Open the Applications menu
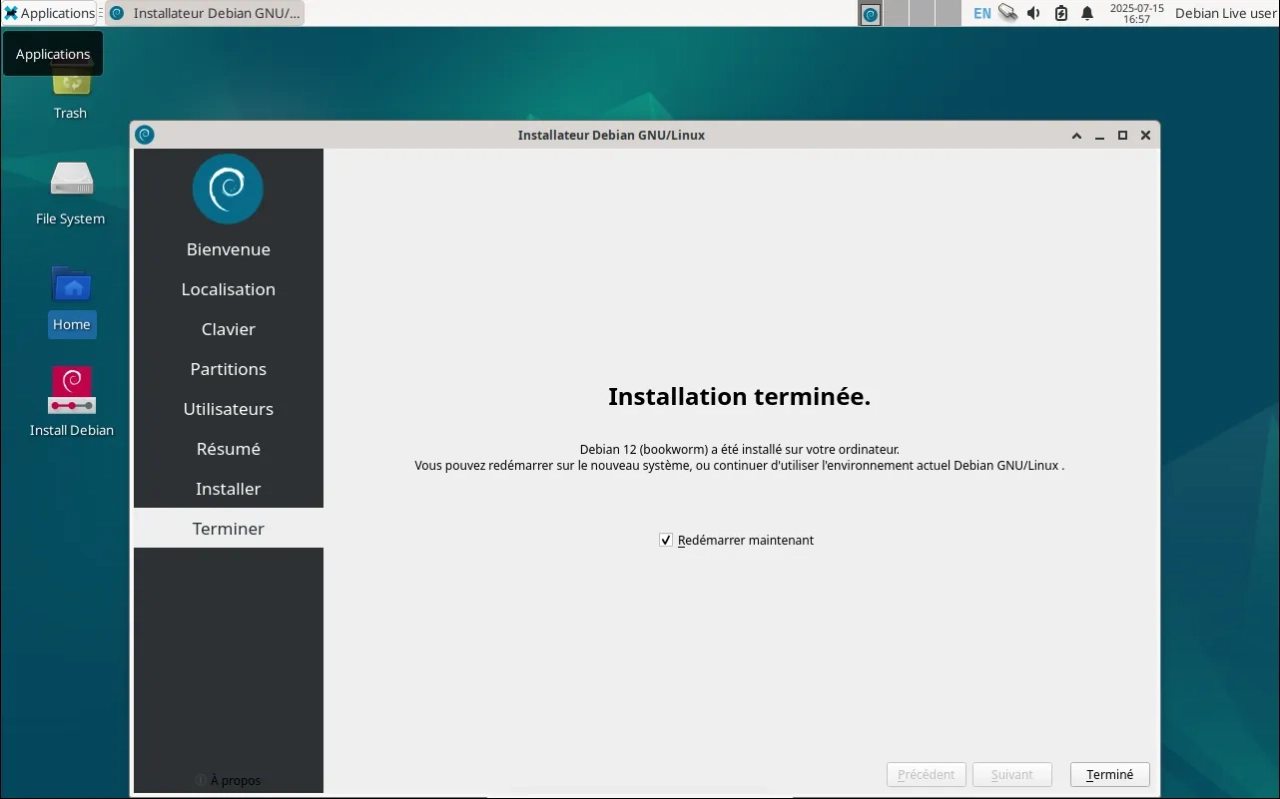The width and height of the screenshot is (1280, 799). click(49, 13)
